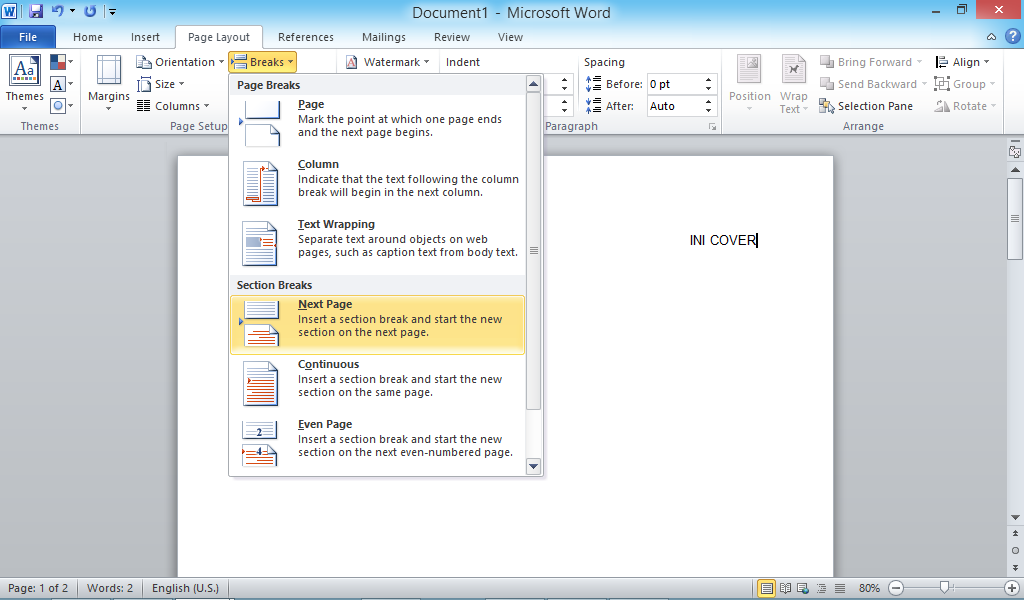
Task: Click Previous Page double-arrow button
Action: [1015, 534]
